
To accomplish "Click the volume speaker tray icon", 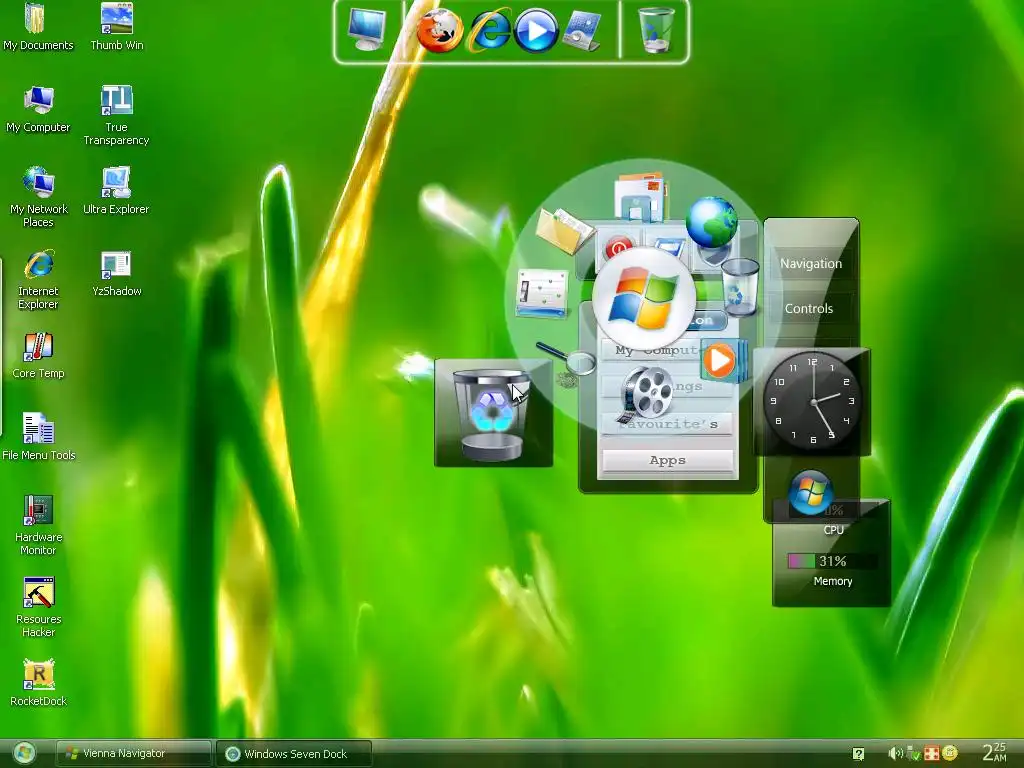I will (895, 754).
